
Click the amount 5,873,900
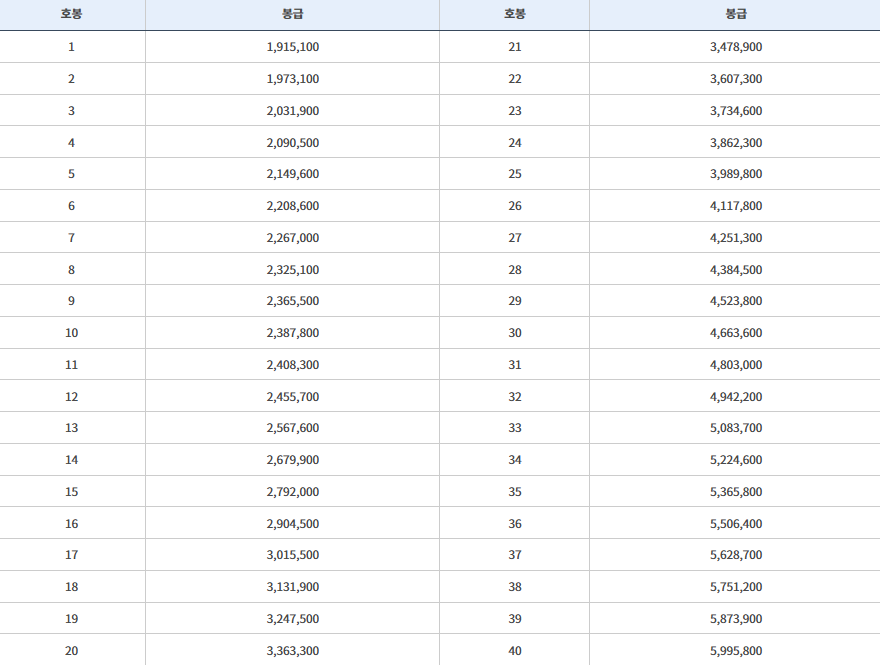(736, 618)
